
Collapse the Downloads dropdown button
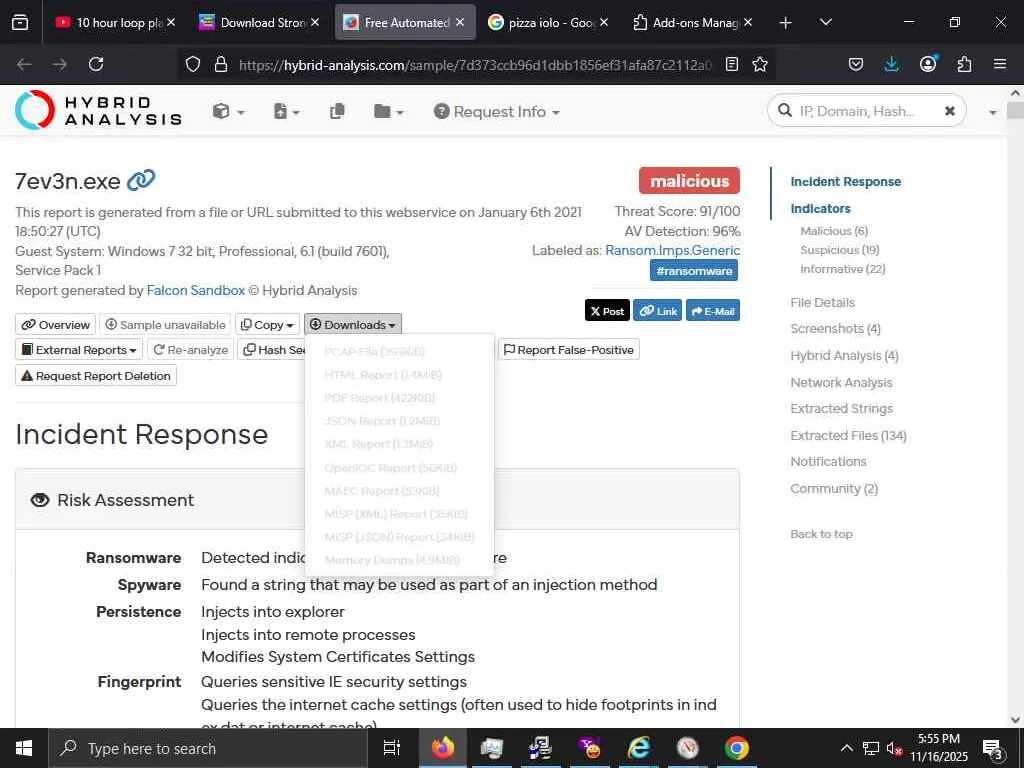click(x=353, y=325)
